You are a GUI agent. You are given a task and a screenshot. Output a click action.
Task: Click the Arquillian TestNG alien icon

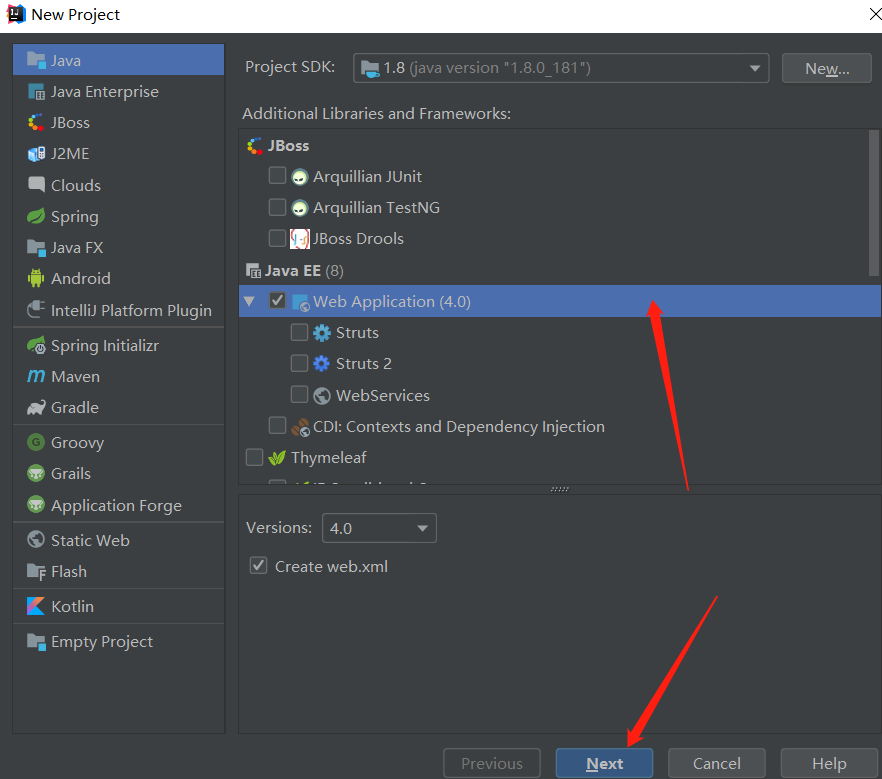click(300, 208)
